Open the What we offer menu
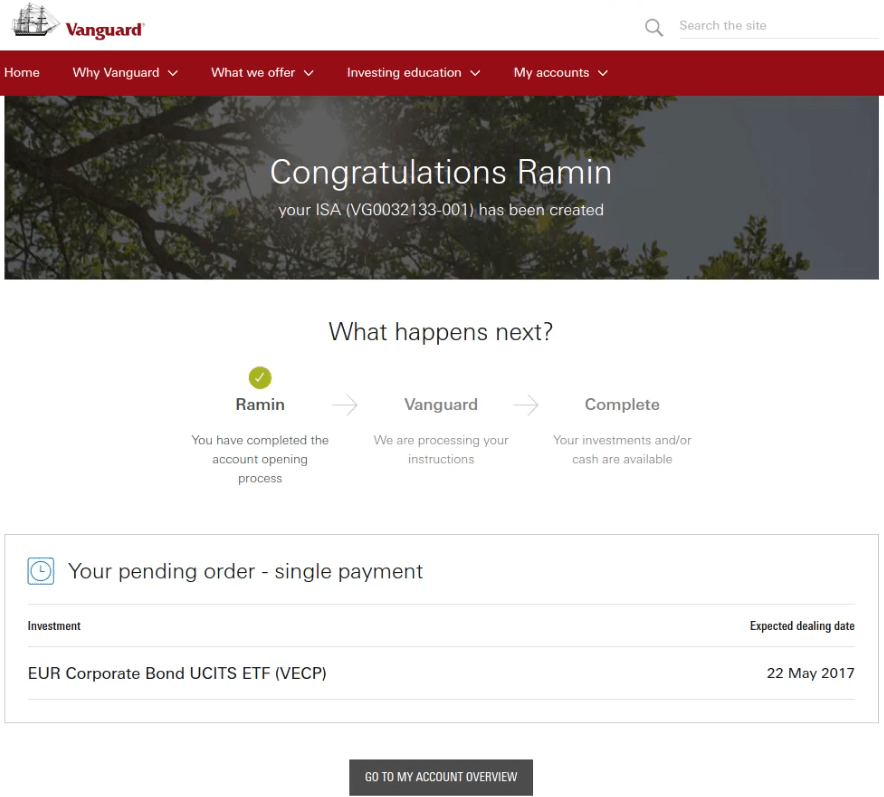Image resolution: width=884 pixels, height=797 pixels. pos(262,72)
